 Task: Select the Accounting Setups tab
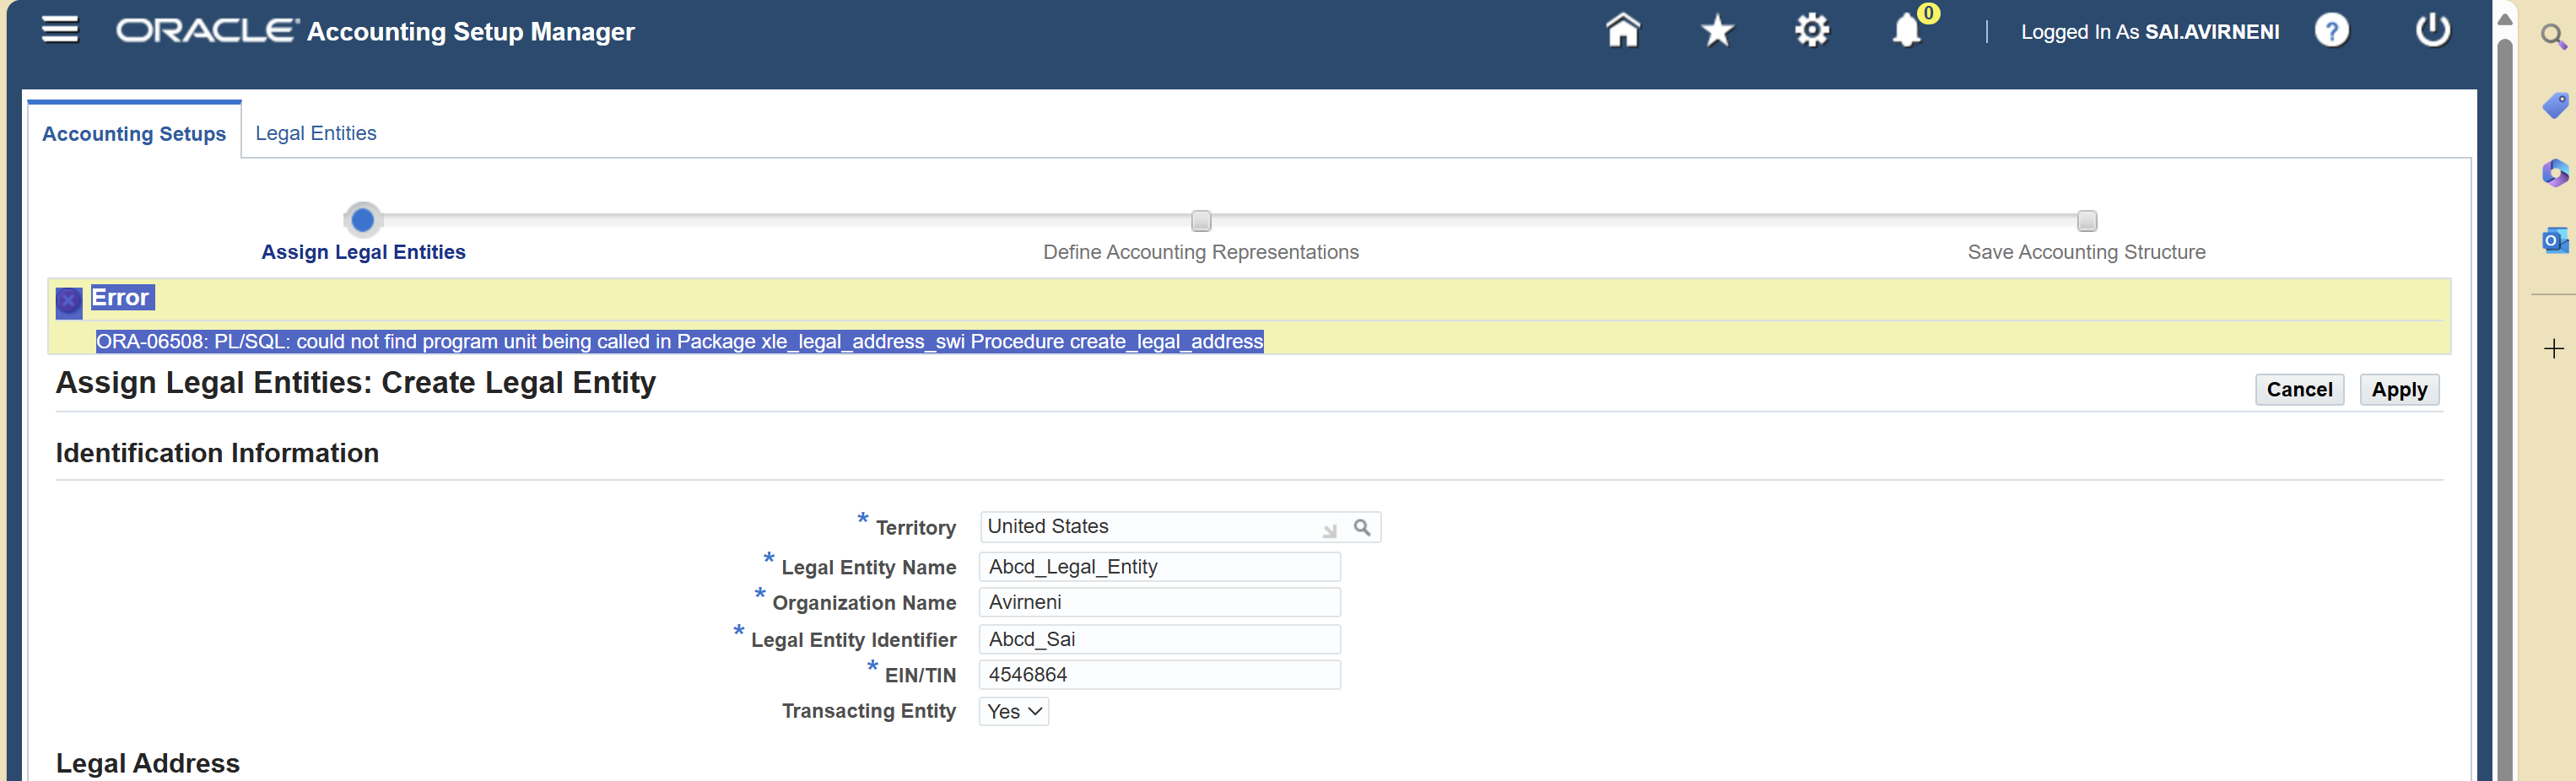[133, 132]
